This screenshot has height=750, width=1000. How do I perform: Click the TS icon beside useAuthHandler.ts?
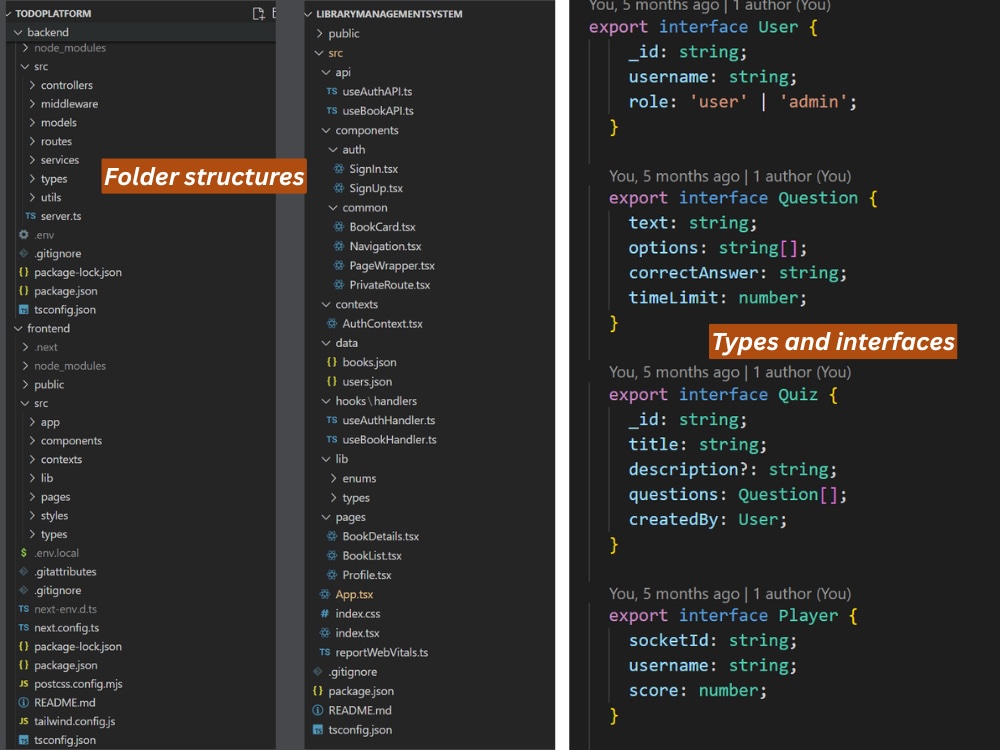[332, 420]
